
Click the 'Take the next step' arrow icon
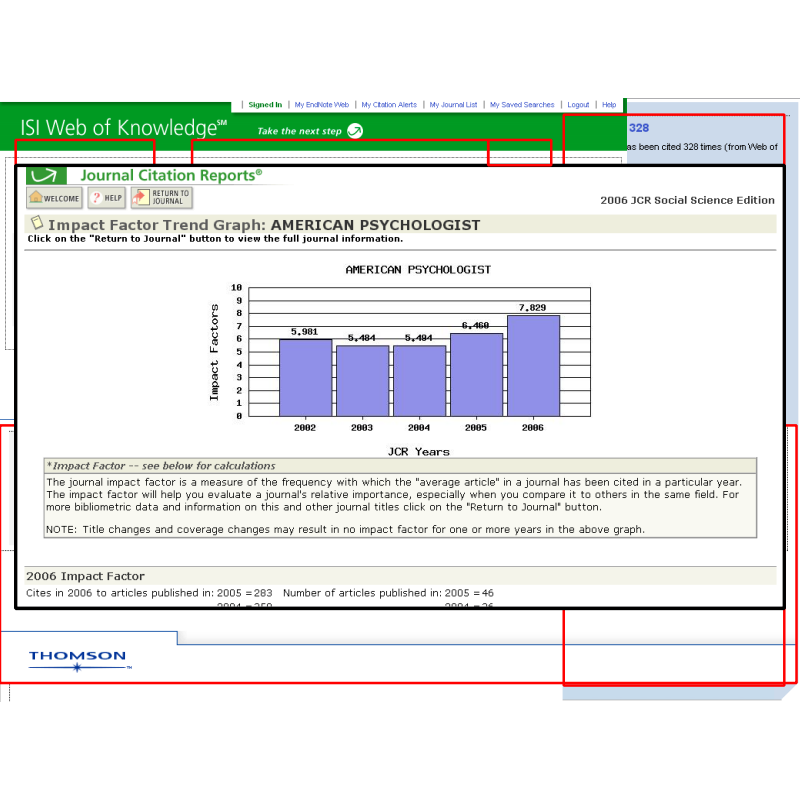[x=354, y=131]
